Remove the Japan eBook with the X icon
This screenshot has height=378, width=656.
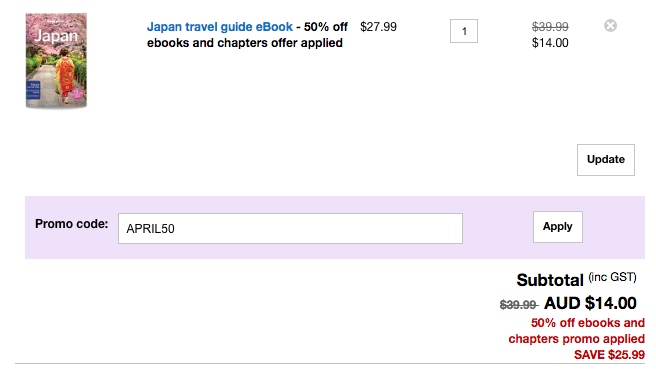tap(610, 26)
